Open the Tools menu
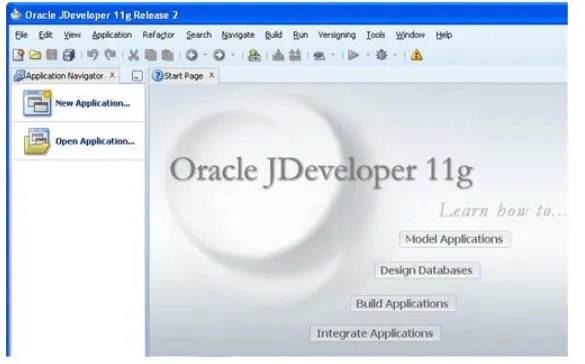 click(x=375, y=35)
